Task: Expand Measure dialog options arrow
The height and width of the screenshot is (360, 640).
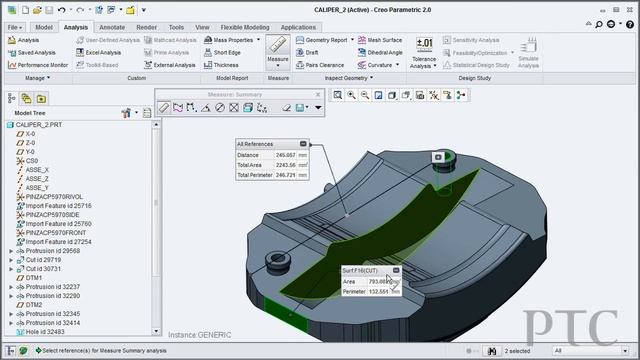Action: [318, 108]
